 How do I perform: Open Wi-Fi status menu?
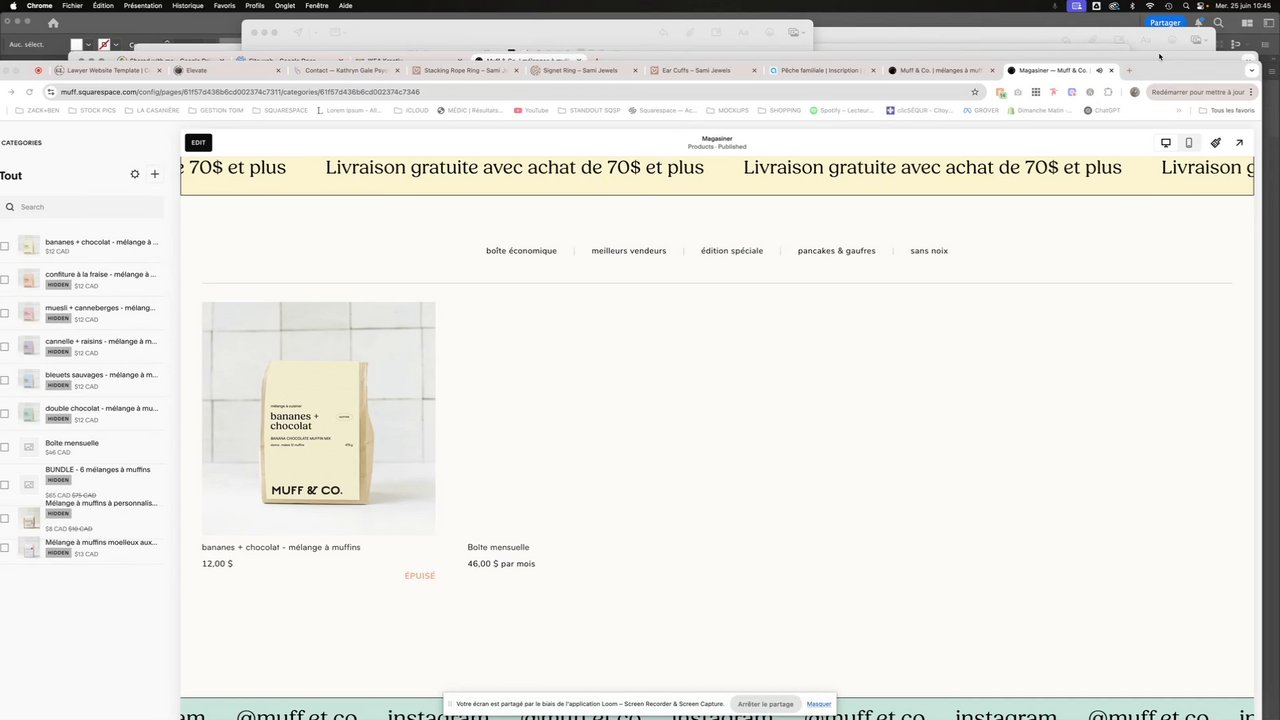pyautogui.click(x=1150, y=6)
